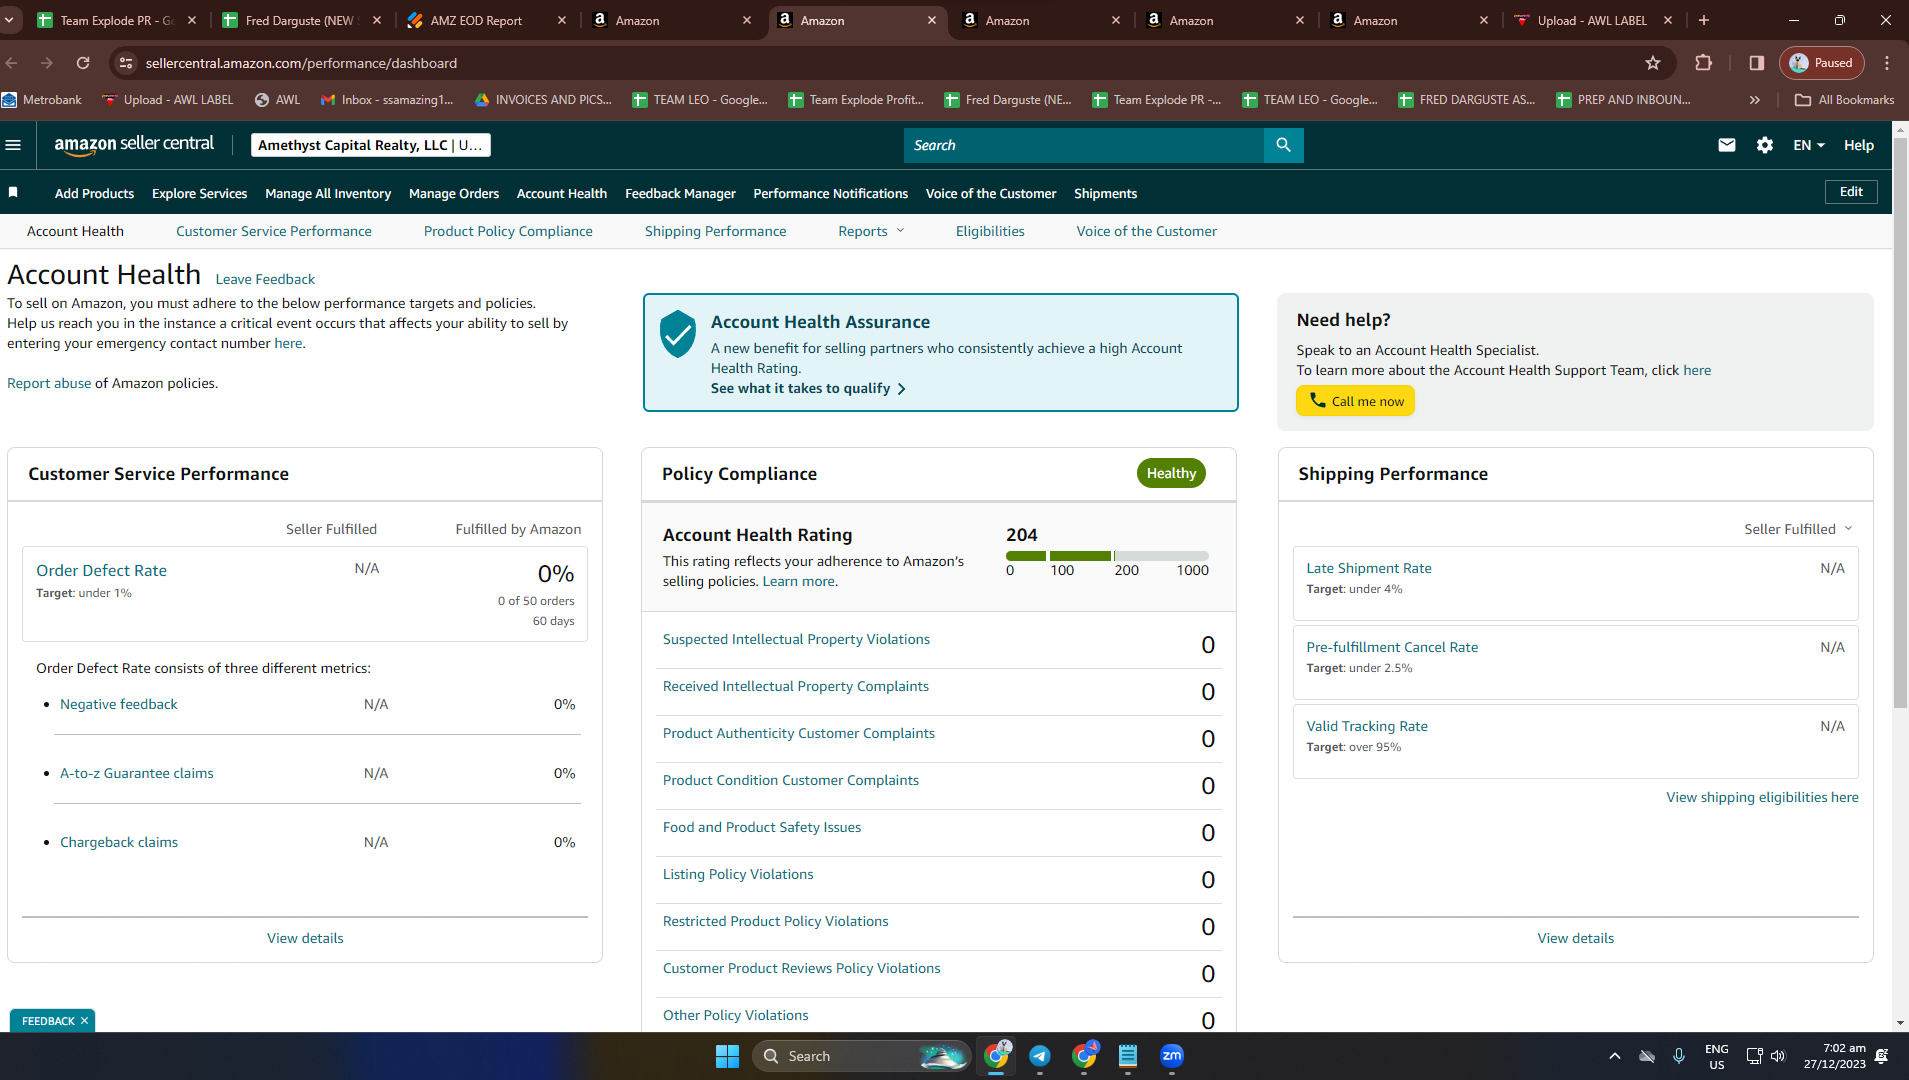Open the Shipping Performance tab
Viewport: 1909px width, 1080px height.
[x=715, y=231]
